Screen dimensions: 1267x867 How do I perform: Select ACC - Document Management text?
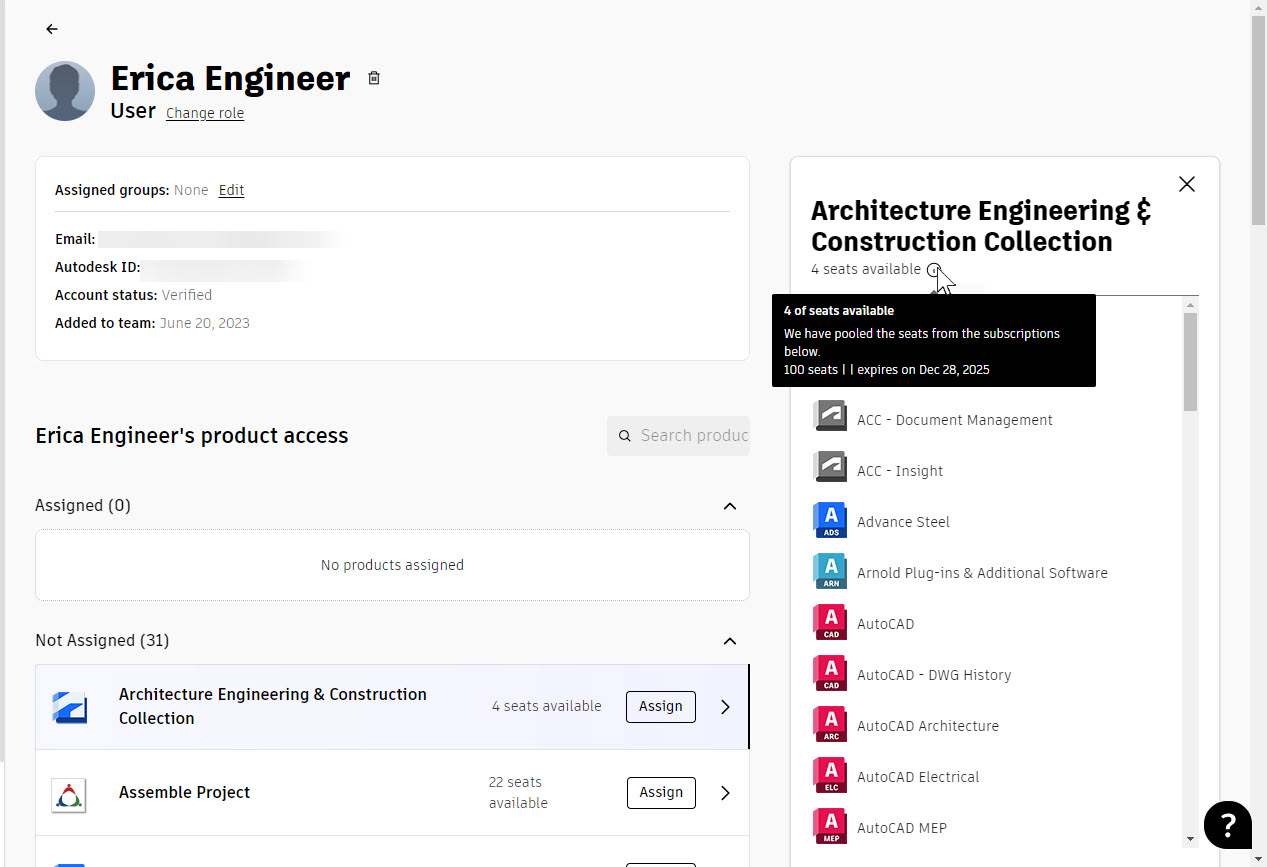(x=955, y=420)
